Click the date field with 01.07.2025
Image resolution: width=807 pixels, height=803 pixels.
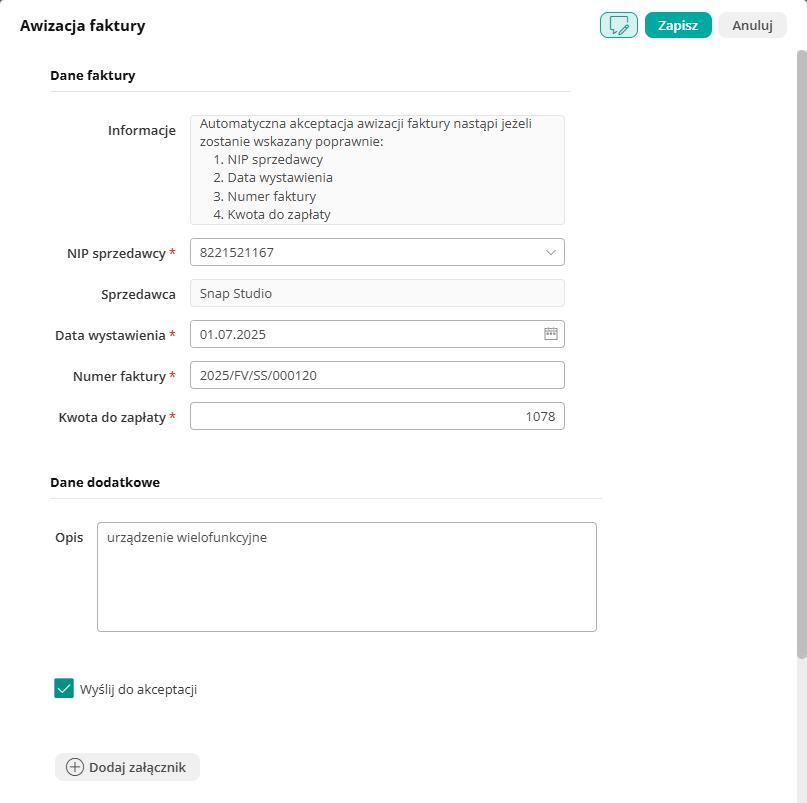coord(360,334)
